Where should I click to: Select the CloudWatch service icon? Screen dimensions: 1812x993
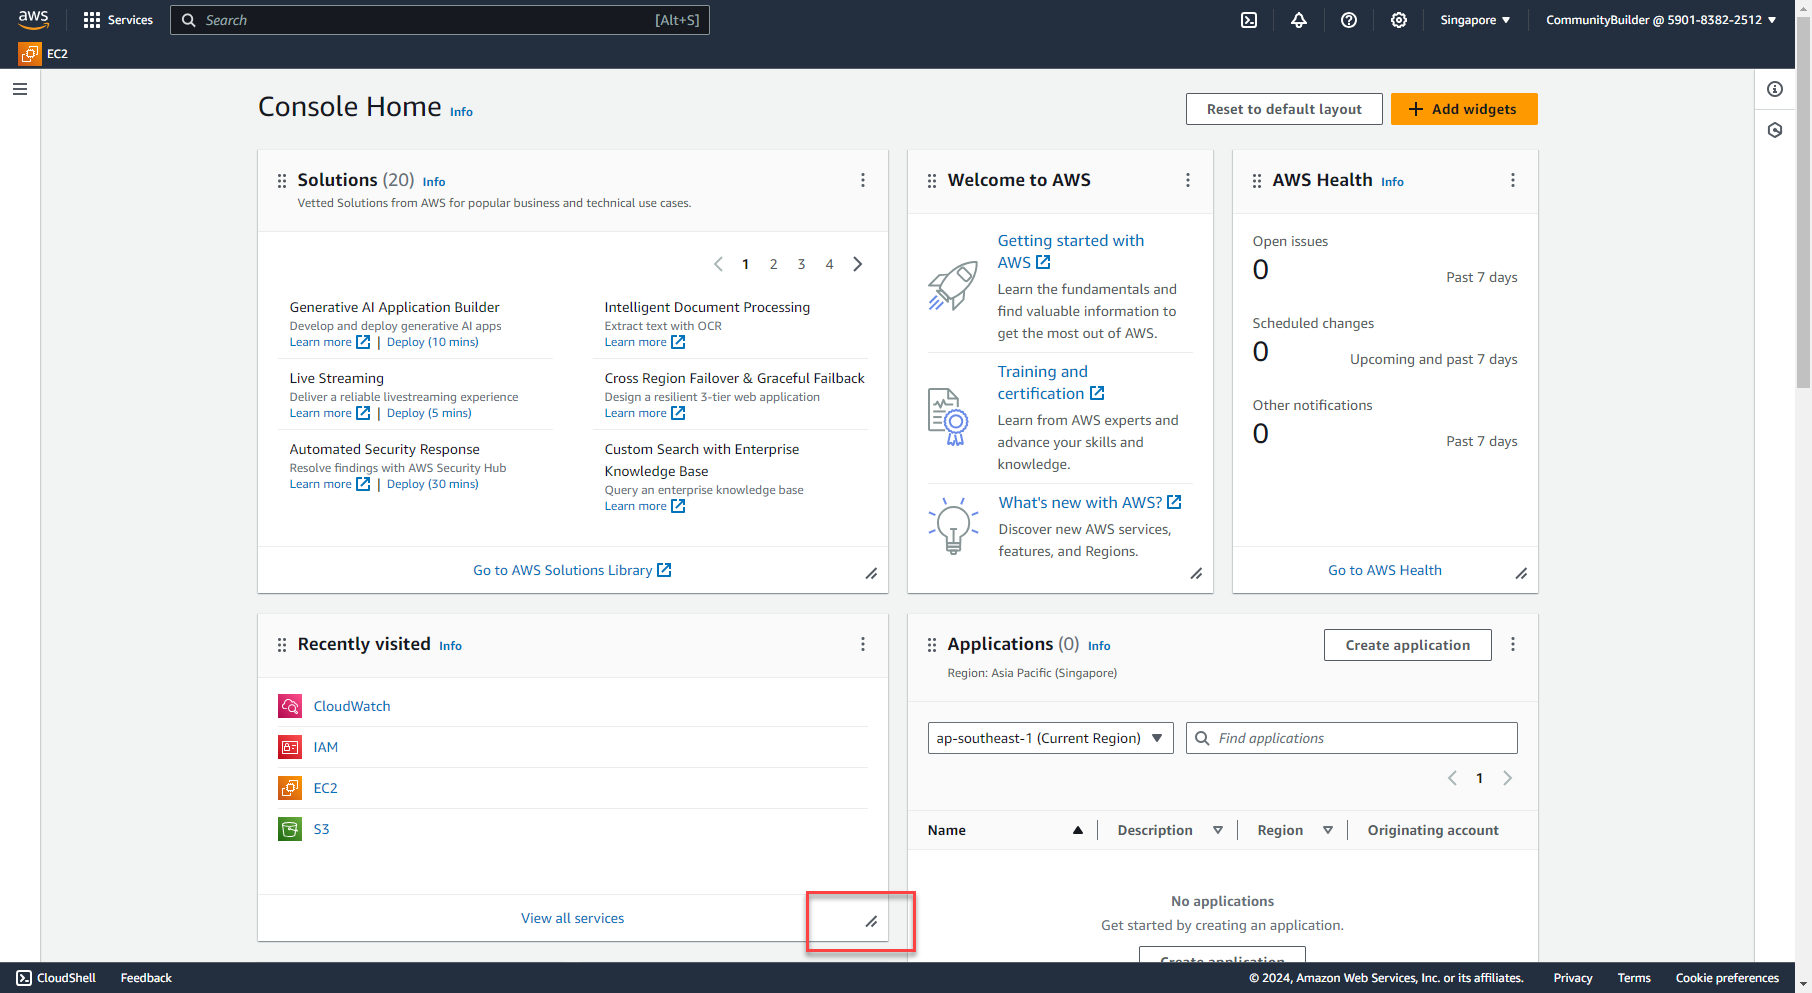coord(289,706)
